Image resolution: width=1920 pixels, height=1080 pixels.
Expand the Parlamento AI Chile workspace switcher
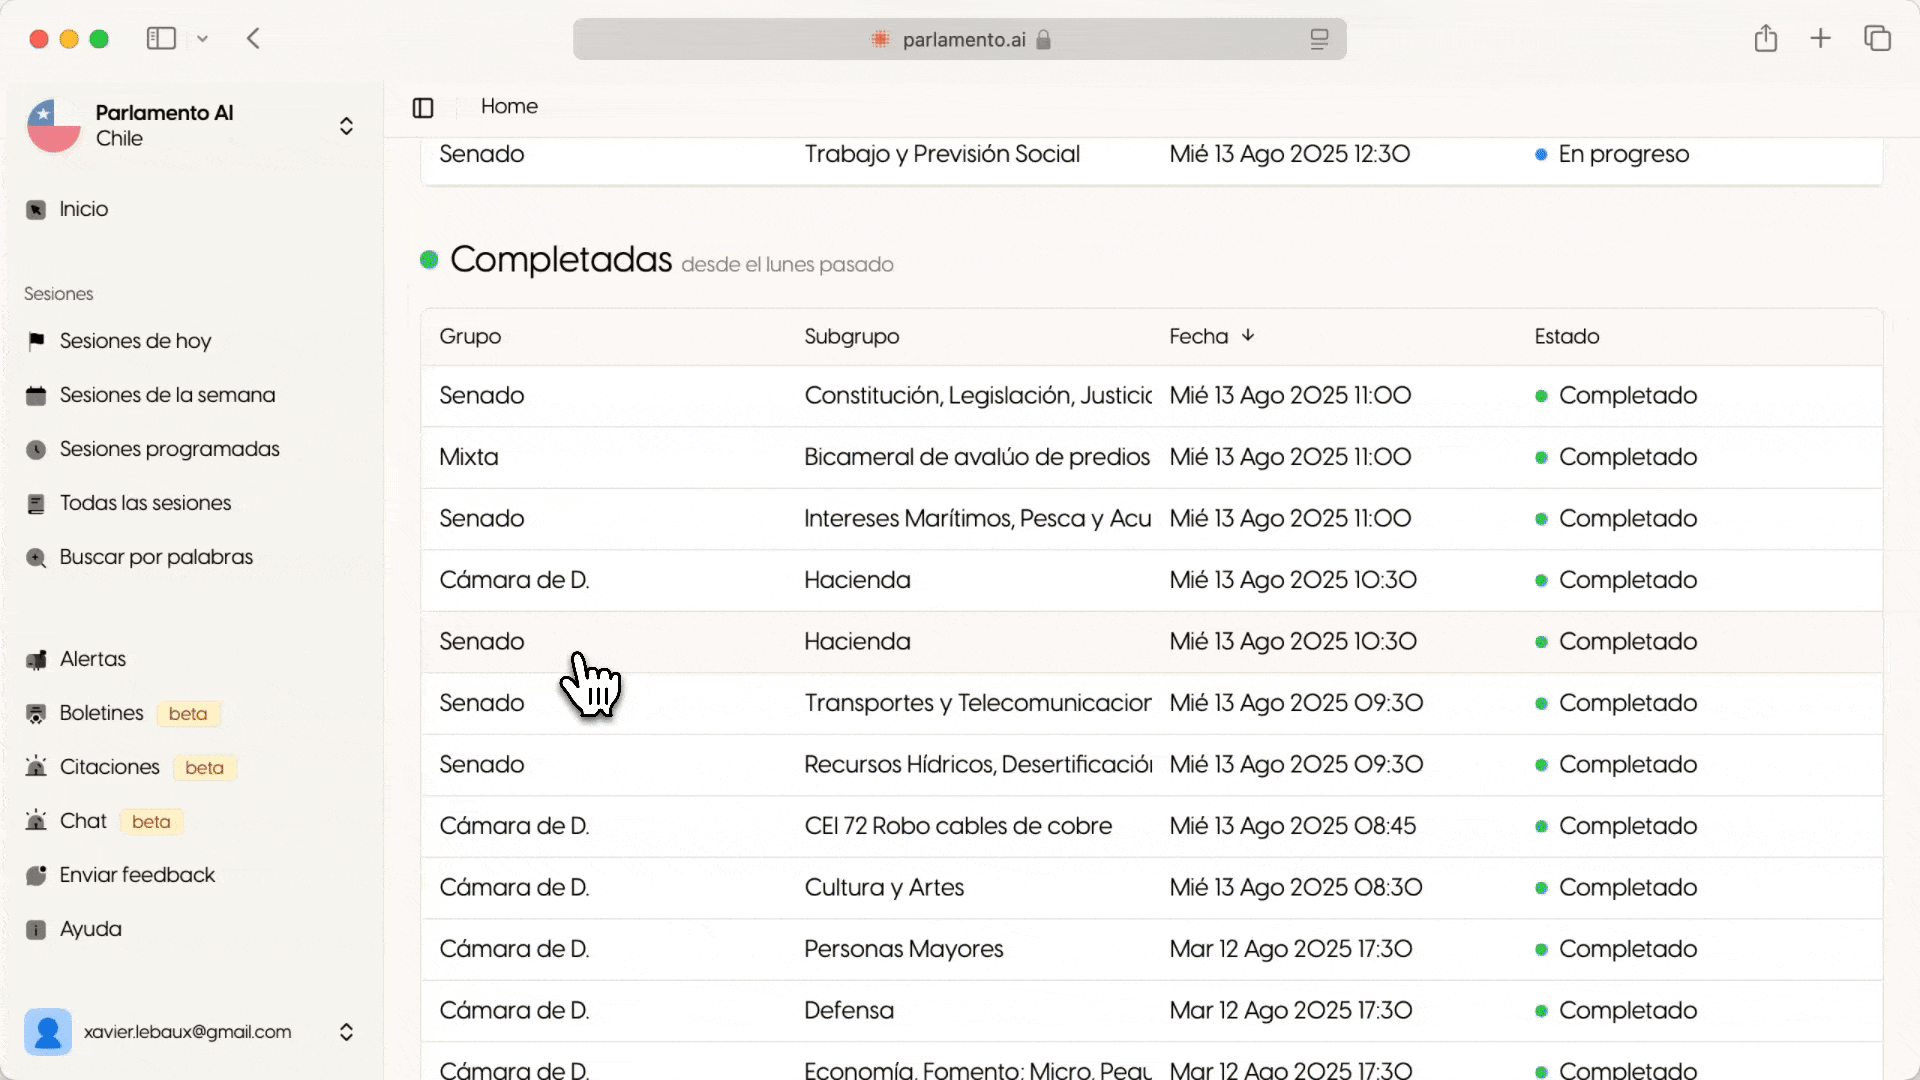click(346, 125)
